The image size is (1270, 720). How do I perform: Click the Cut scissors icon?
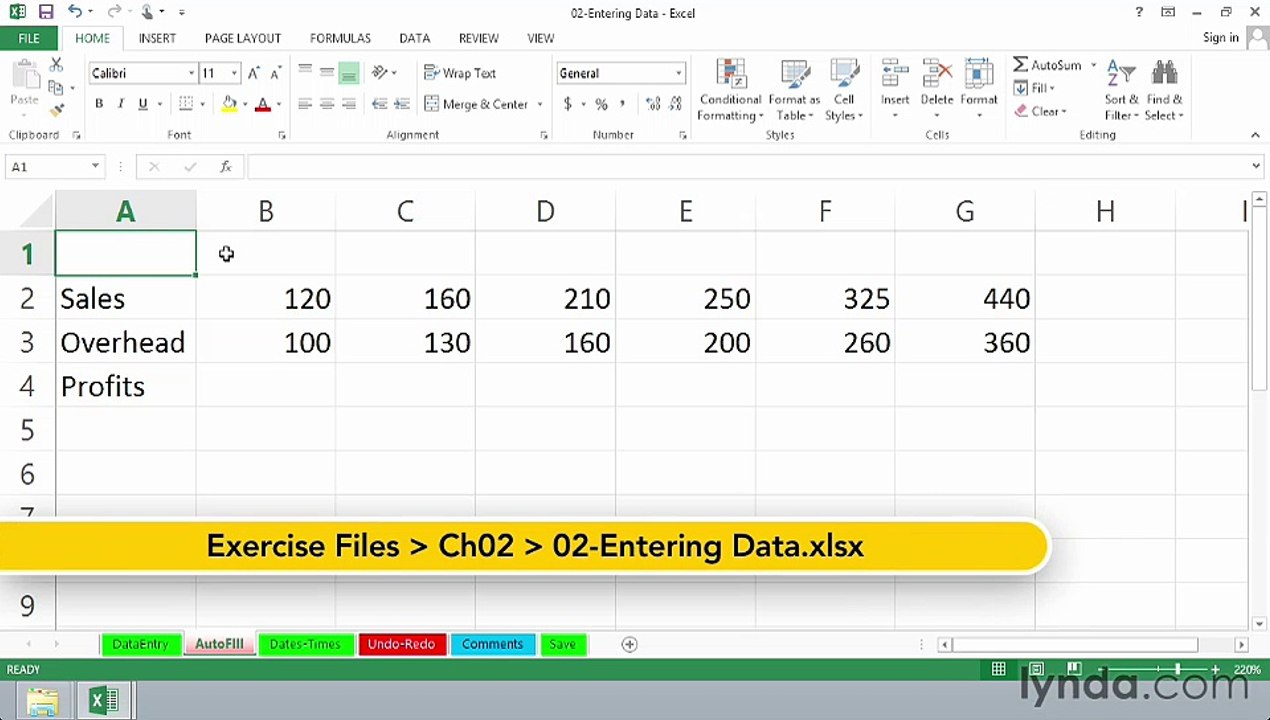coord(56,66)
